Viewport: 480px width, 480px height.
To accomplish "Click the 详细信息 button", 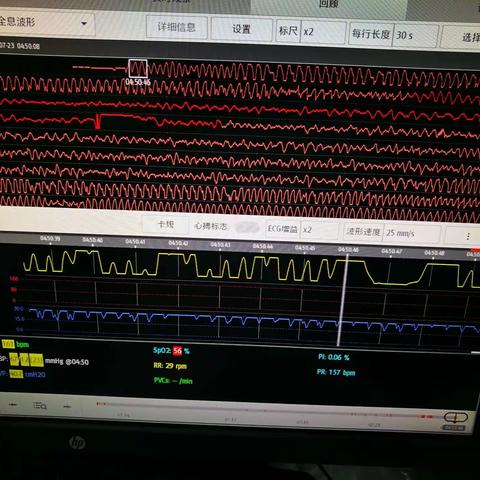I will click(x=177, y=27).
